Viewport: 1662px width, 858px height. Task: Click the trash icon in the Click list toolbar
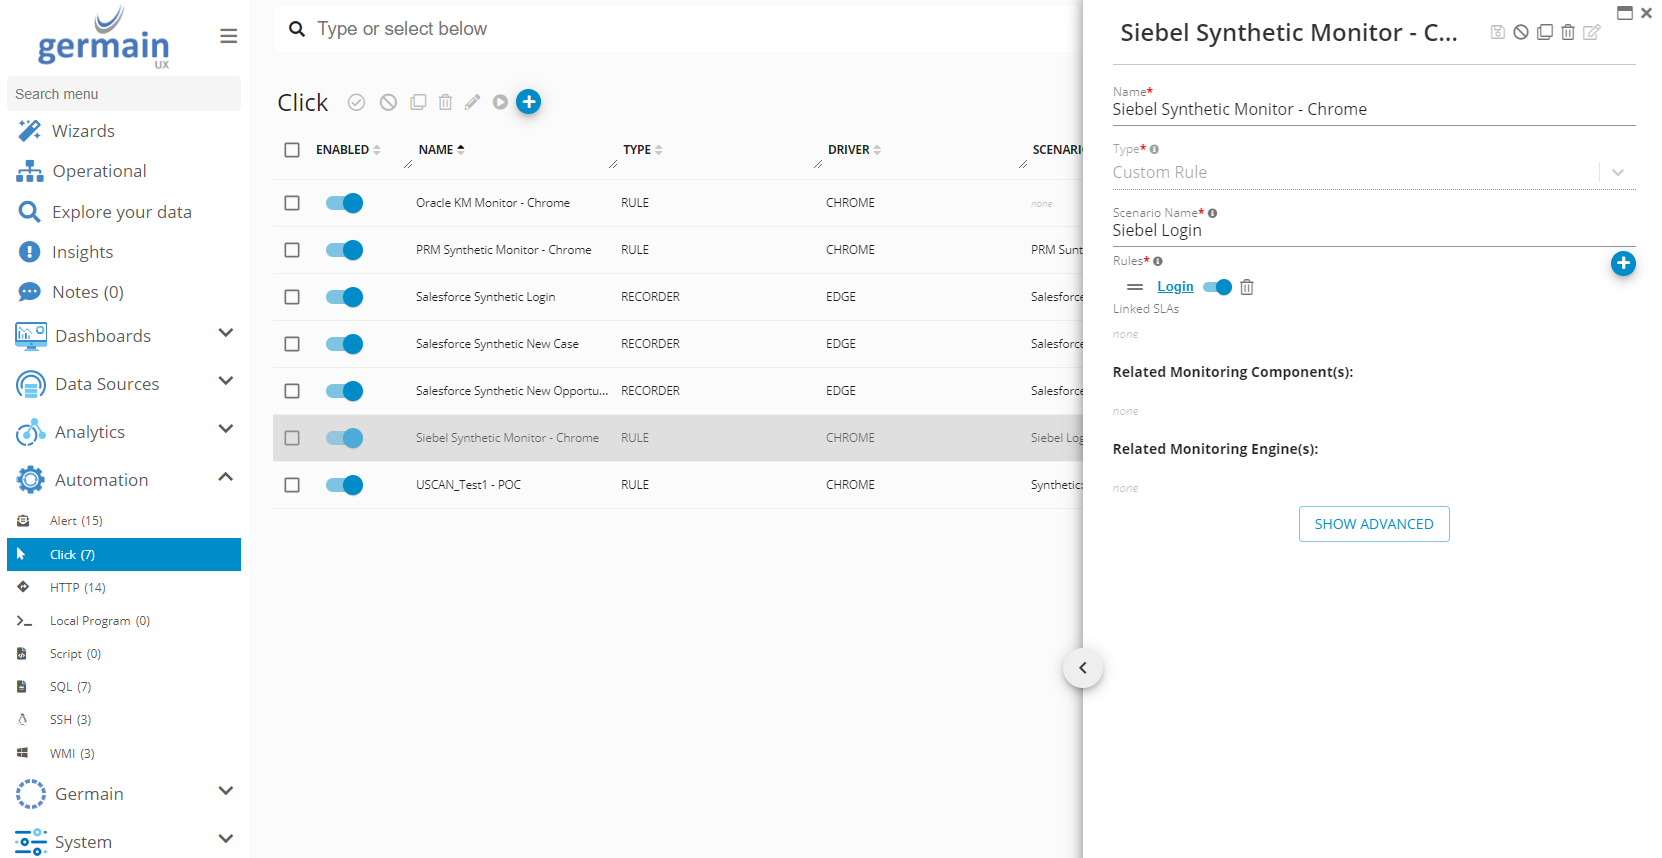pos(445,102)
